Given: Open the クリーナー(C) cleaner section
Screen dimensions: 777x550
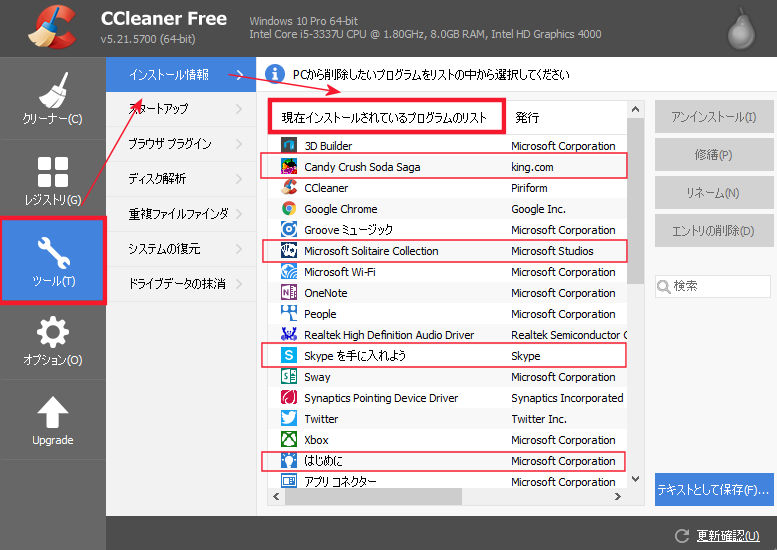Looking at the screenshot, I should (53, 98).
